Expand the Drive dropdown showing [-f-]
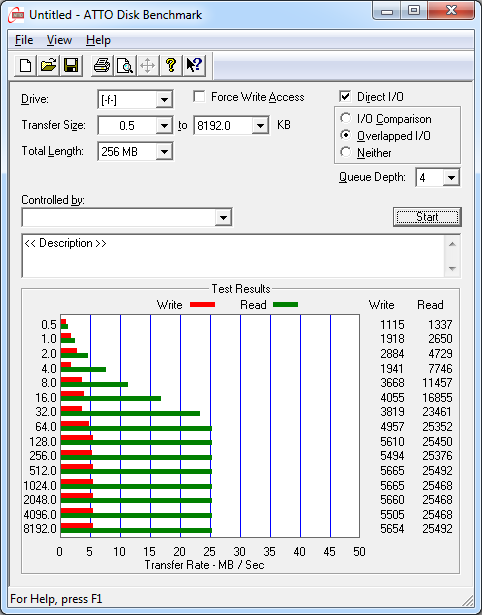This screenshot has height=615, width=482. click(164, 100)
